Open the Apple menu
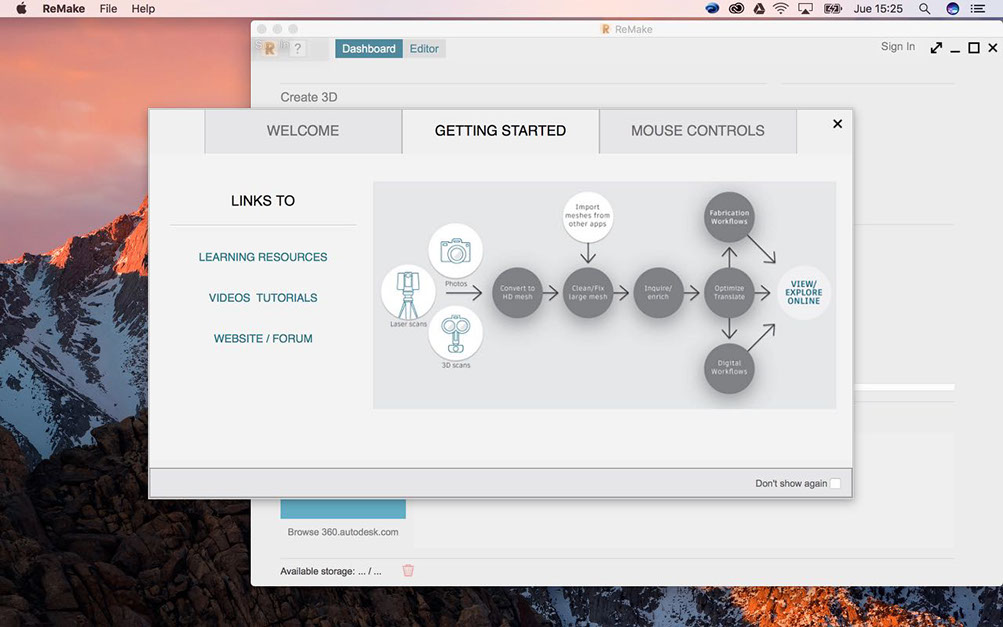Image resolution: width=1003 pixels, height=627 pixels. pos(21,8)
